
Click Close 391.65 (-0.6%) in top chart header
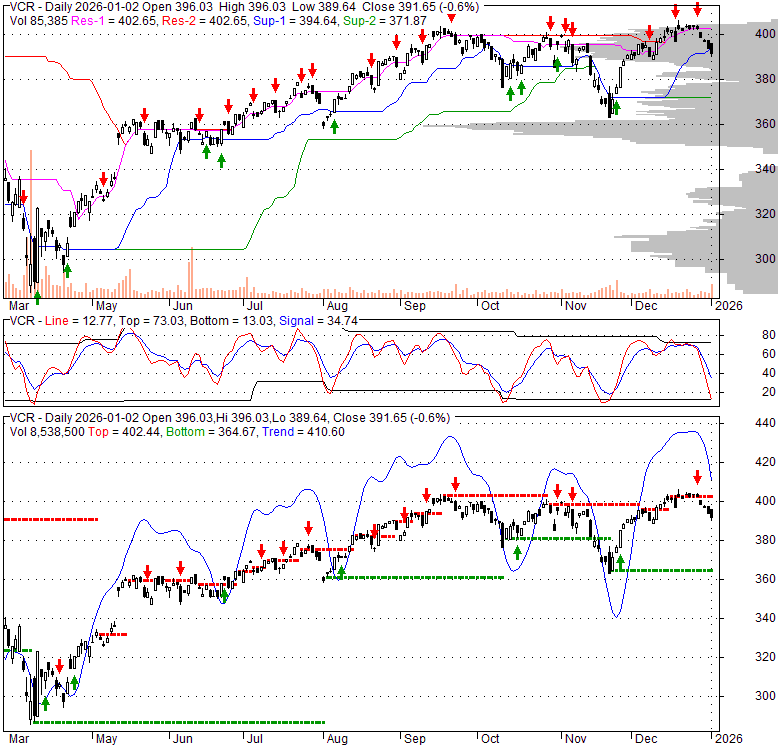coord(420,7)
